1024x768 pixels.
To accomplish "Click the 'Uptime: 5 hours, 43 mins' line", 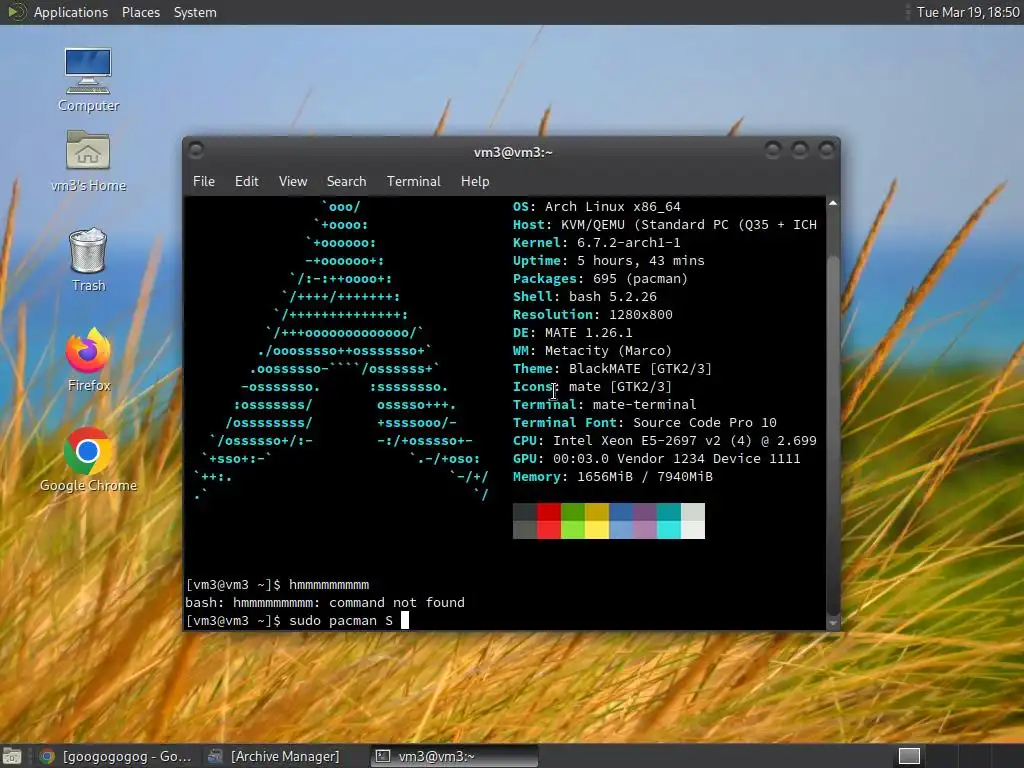I will point(609,261).
